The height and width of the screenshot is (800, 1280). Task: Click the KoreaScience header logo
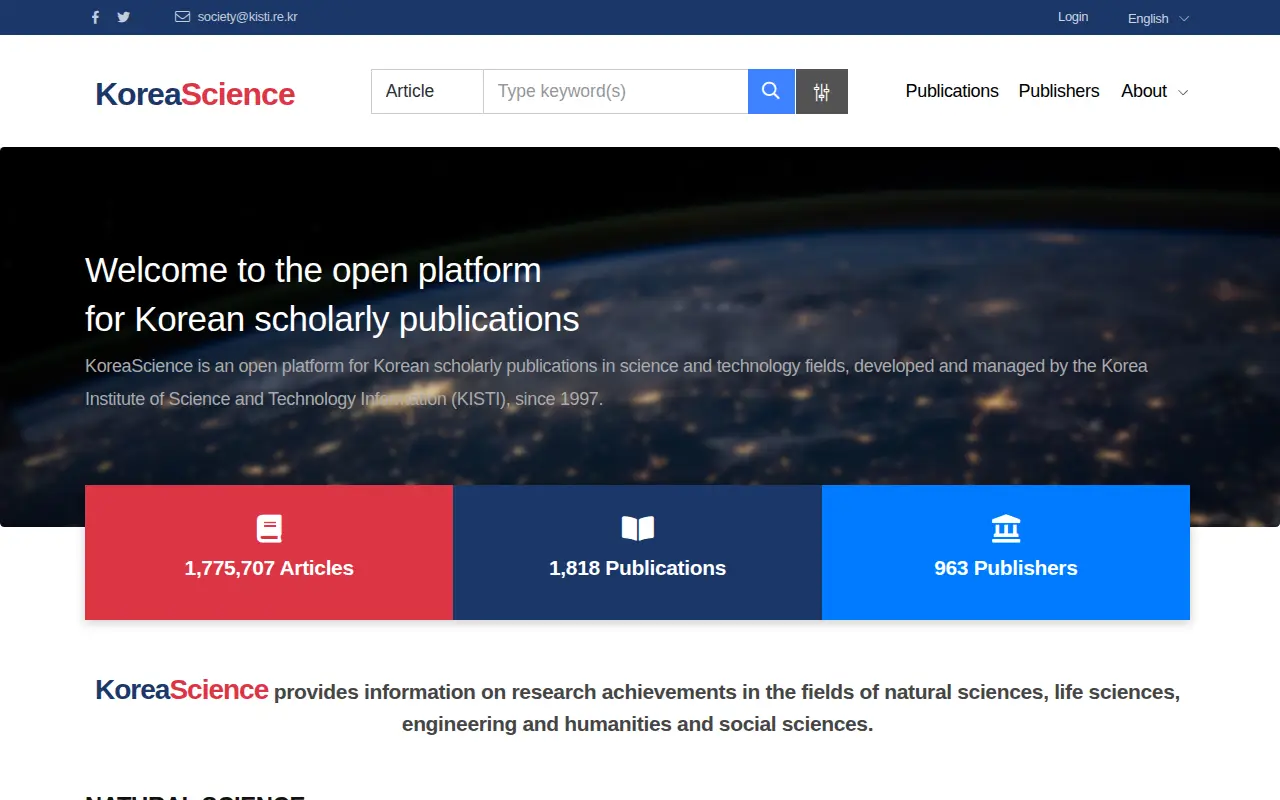pyautogui.click(x=195, y=94)
